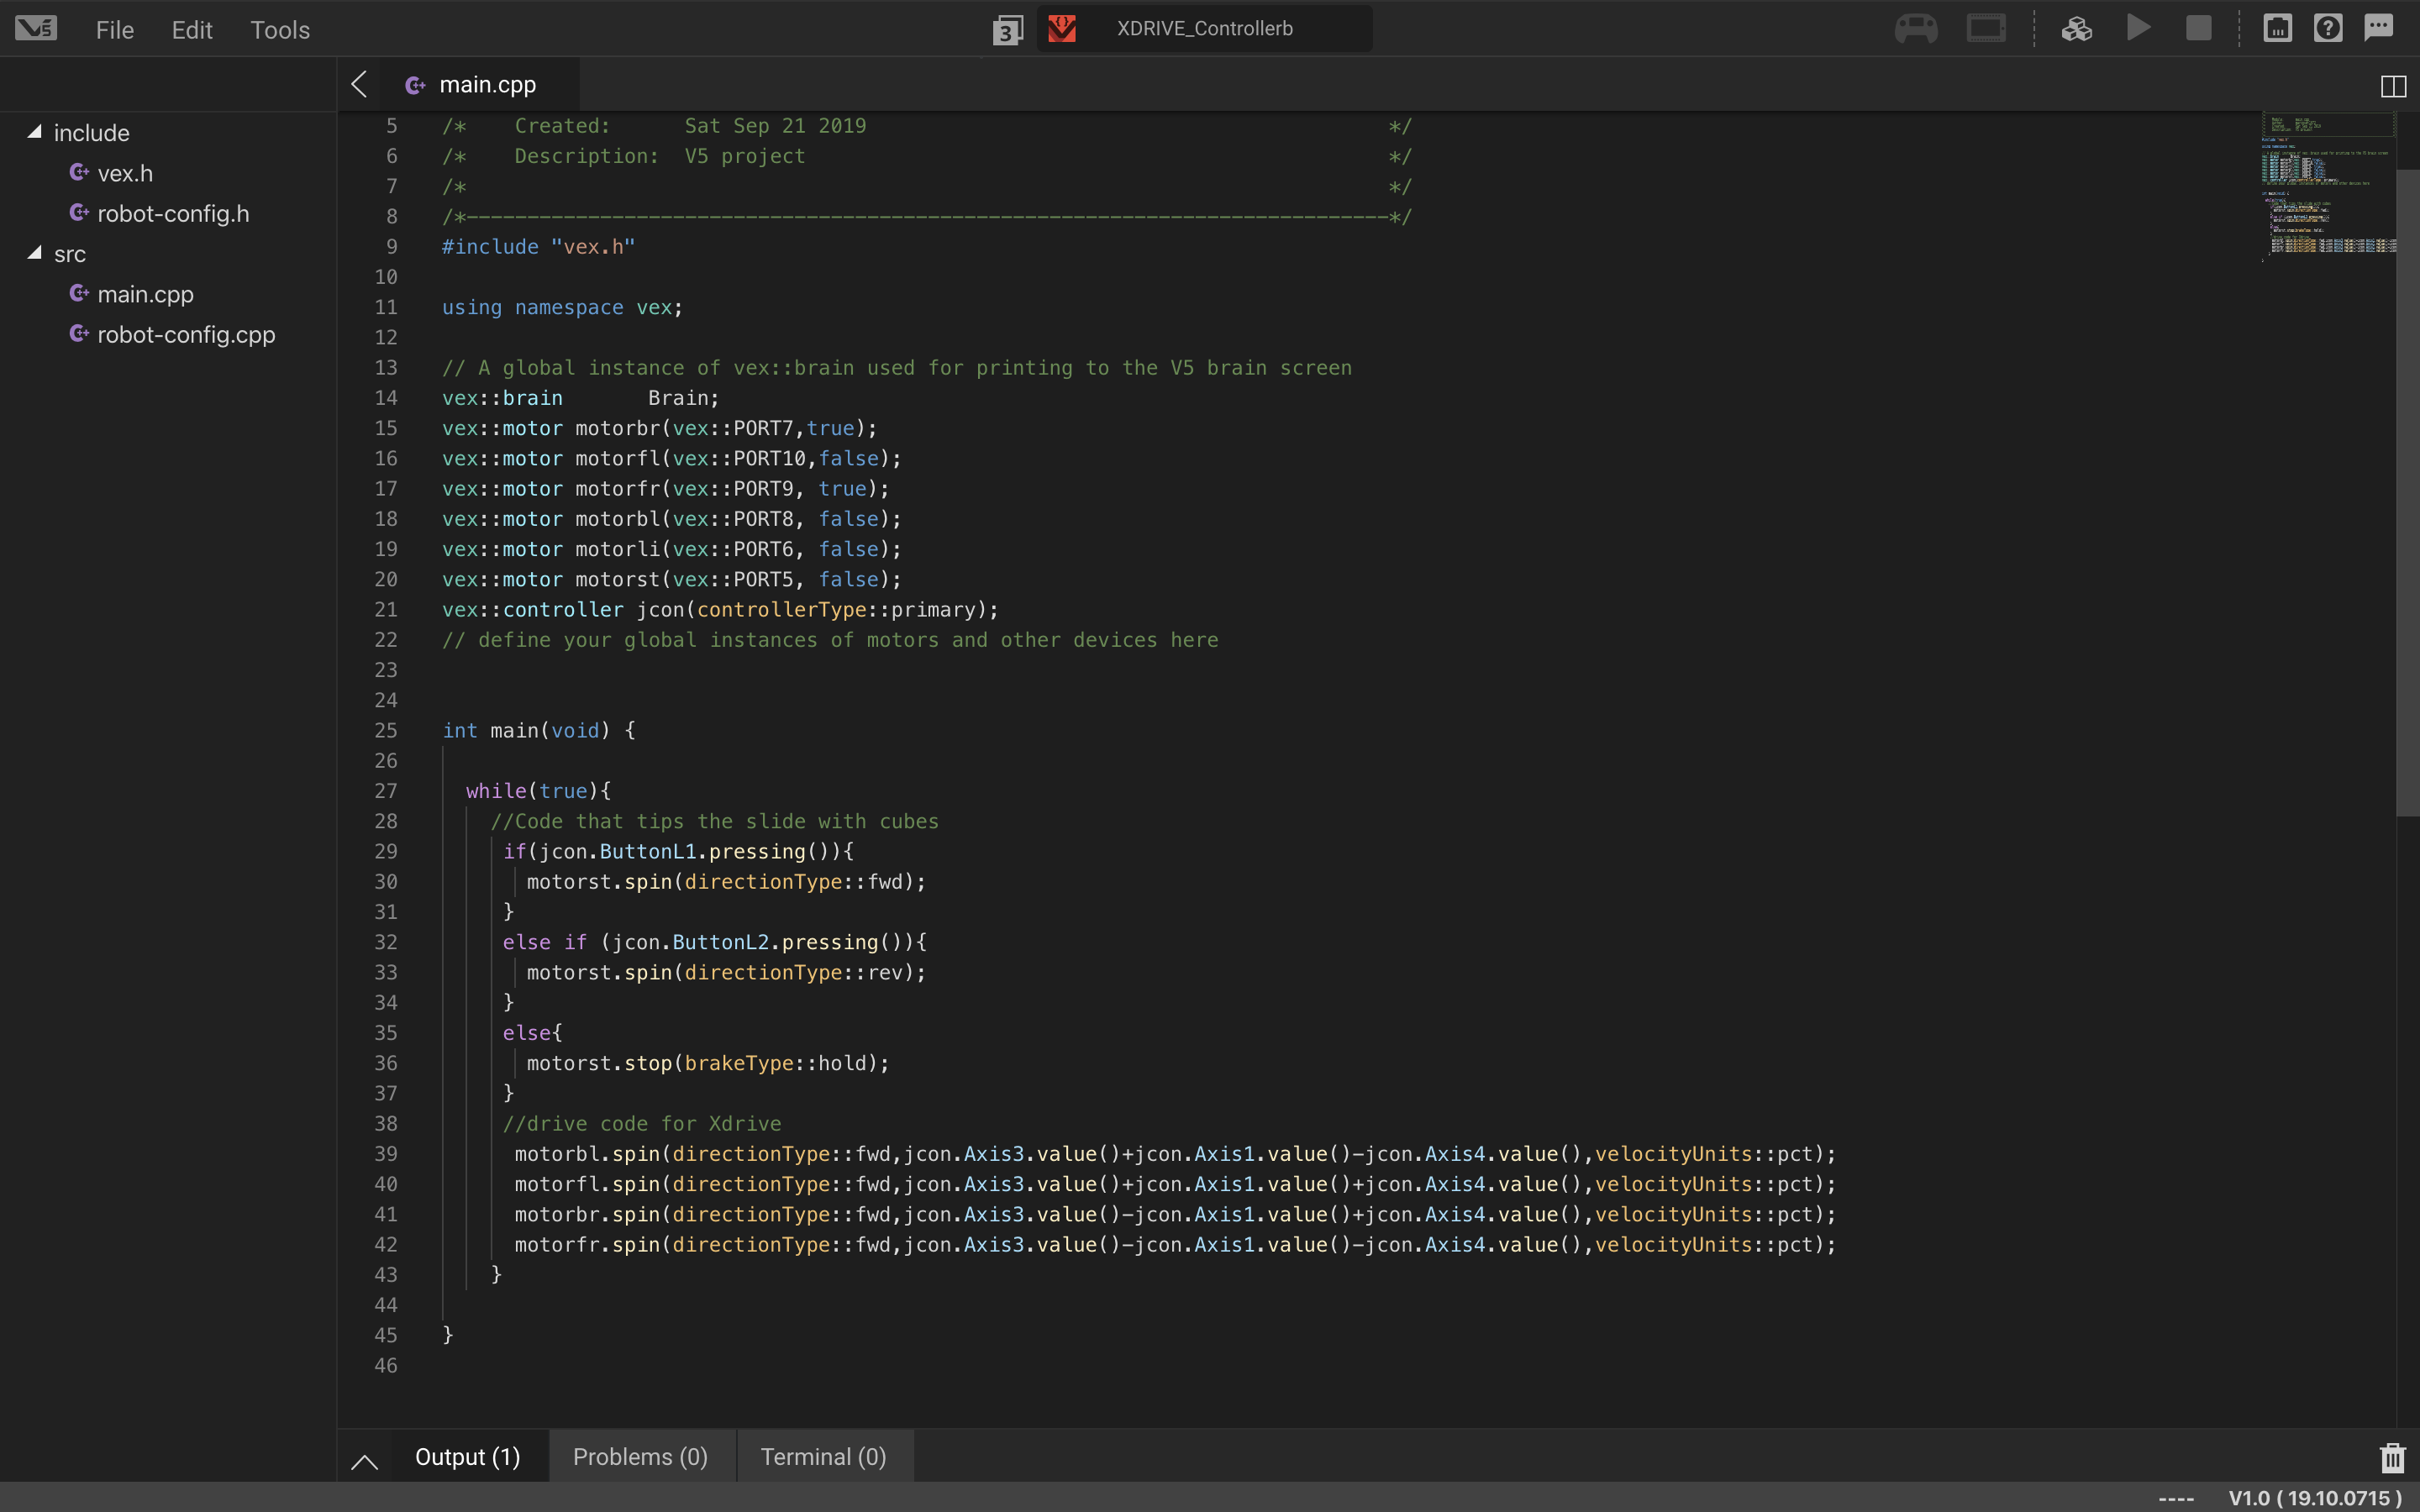Viewport: 2420px width, 1512px height.
Task: Click the '//Code that tips the slide' comment
Action: [x=714, y=821]
